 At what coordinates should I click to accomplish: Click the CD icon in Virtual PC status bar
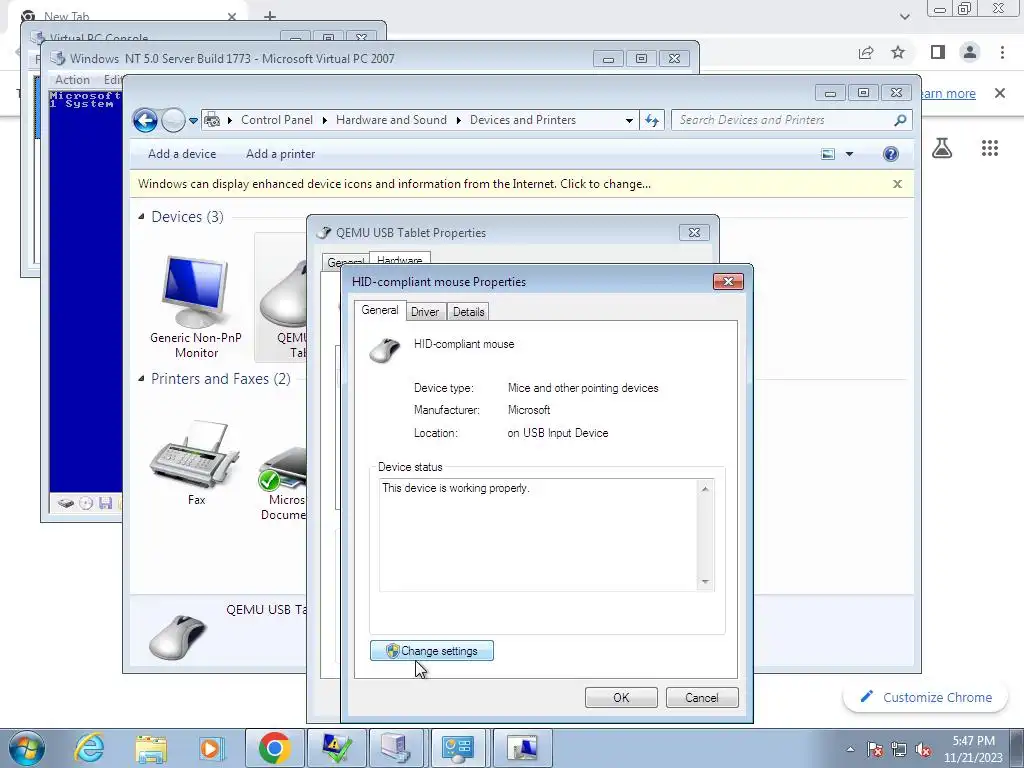(x=86, y=503)
